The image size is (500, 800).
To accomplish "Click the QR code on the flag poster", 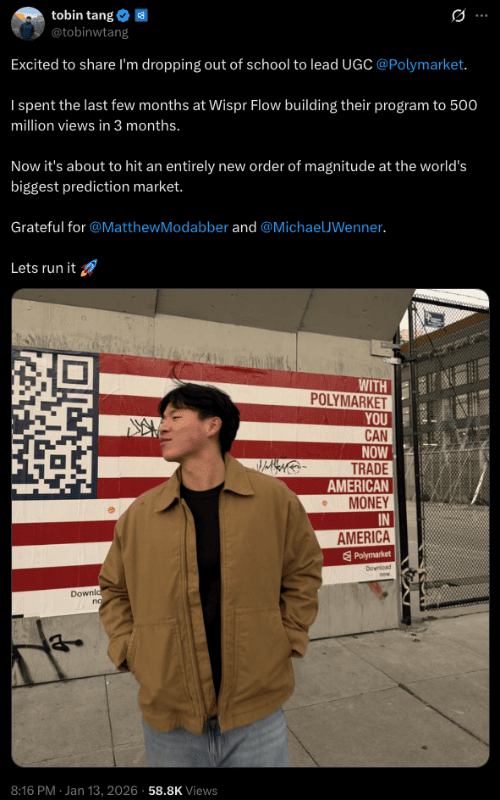I will [x=55, y=423].
